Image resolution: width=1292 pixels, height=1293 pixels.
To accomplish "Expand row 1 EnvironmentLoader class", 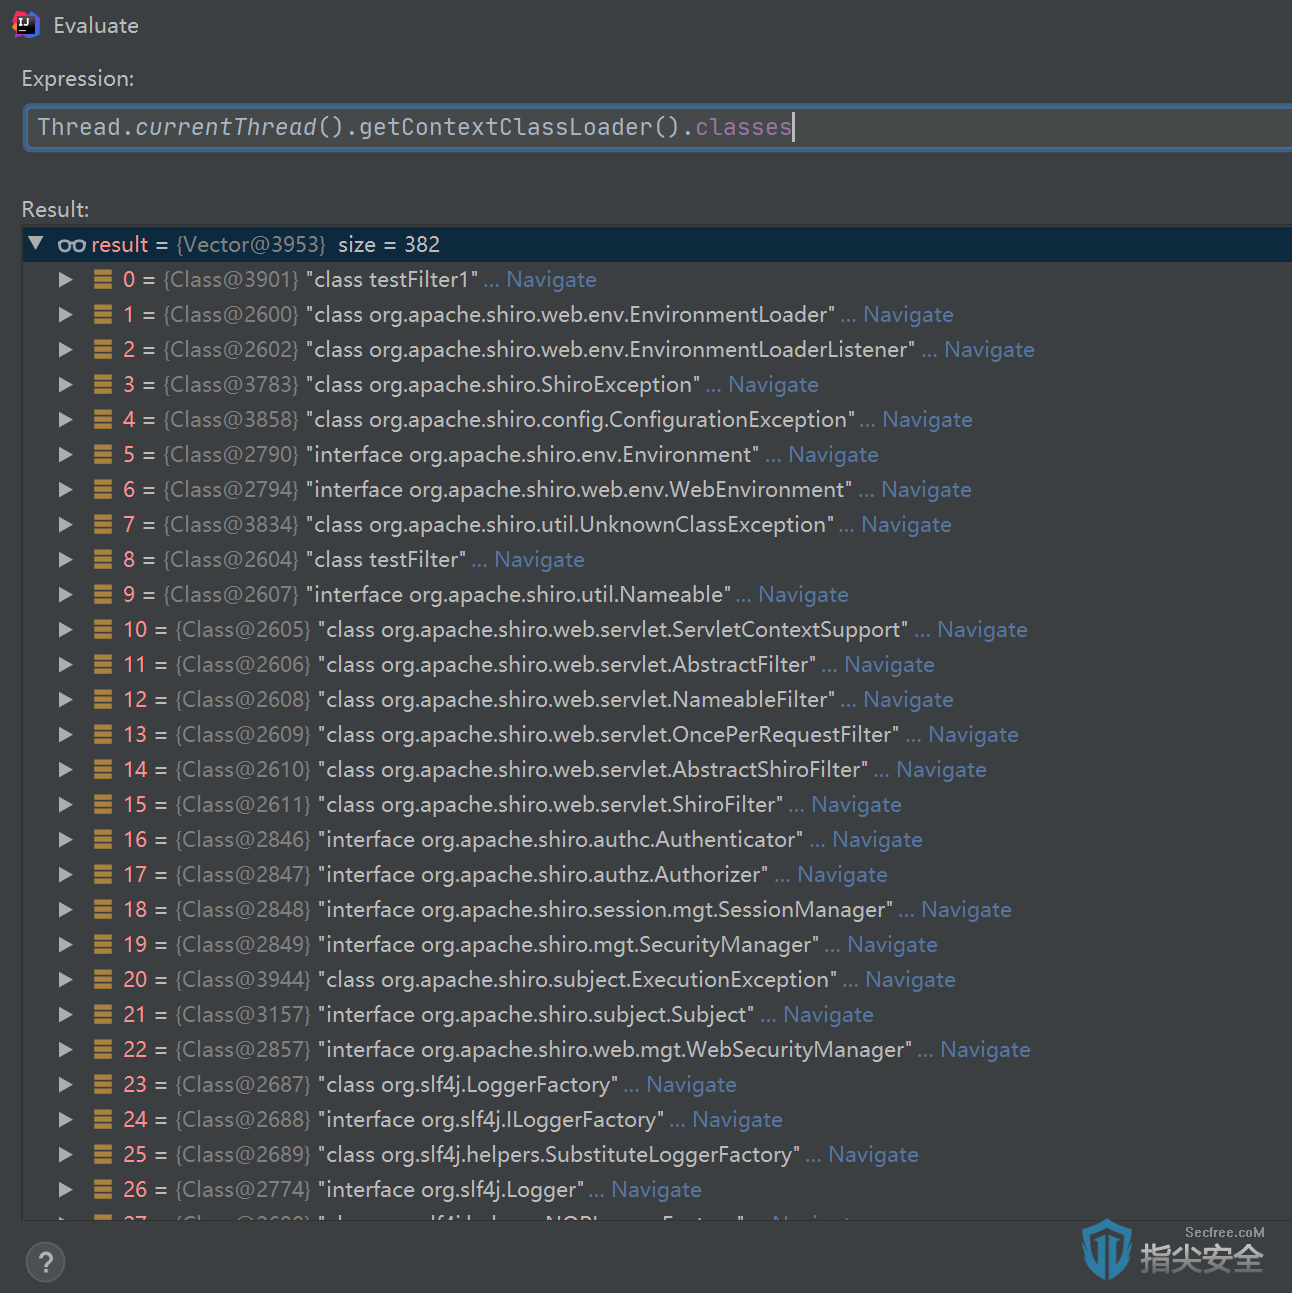I will click(x=66, y=315).
